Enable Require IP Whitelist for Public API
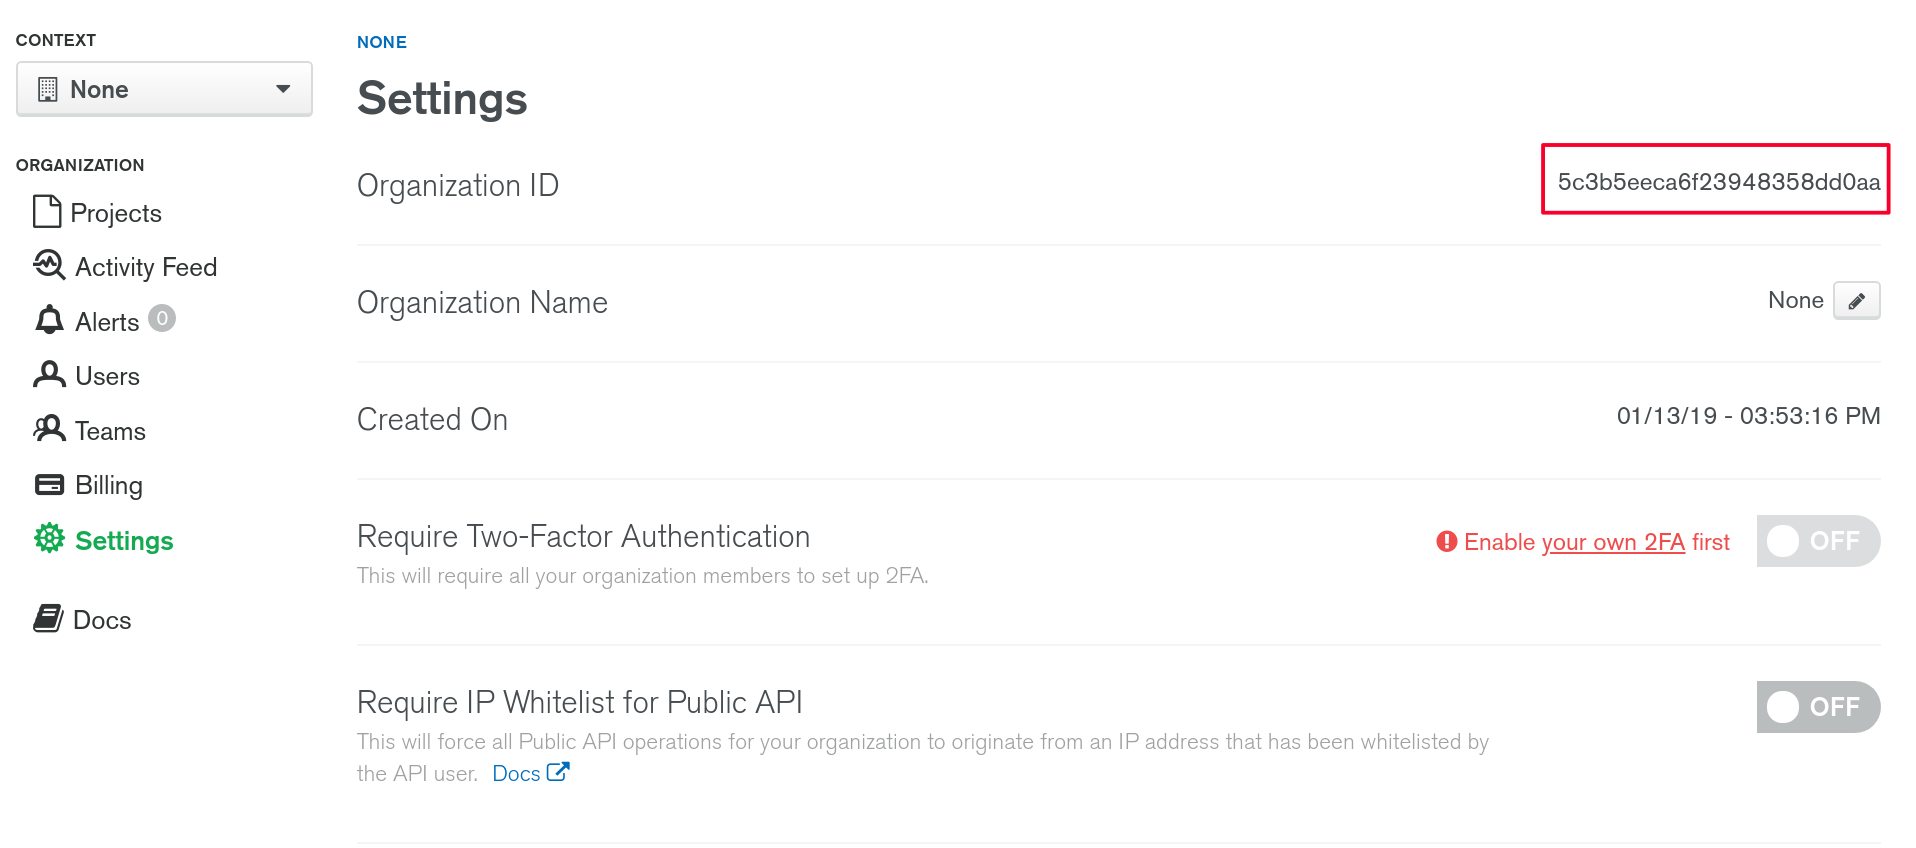This screenshot has width=1916, height=848. [x=1817, y=707]
